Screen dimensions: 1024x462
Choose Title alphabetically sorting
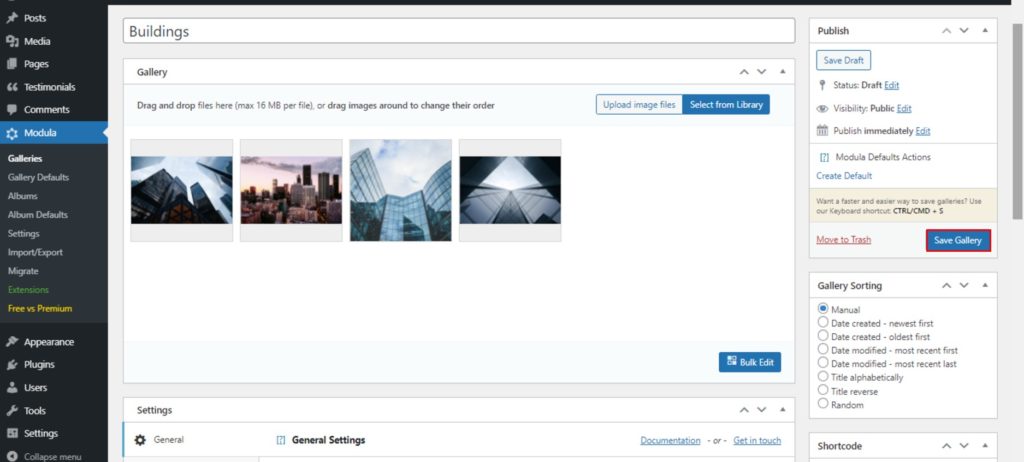pyautogui.click(x=823, y=378)
